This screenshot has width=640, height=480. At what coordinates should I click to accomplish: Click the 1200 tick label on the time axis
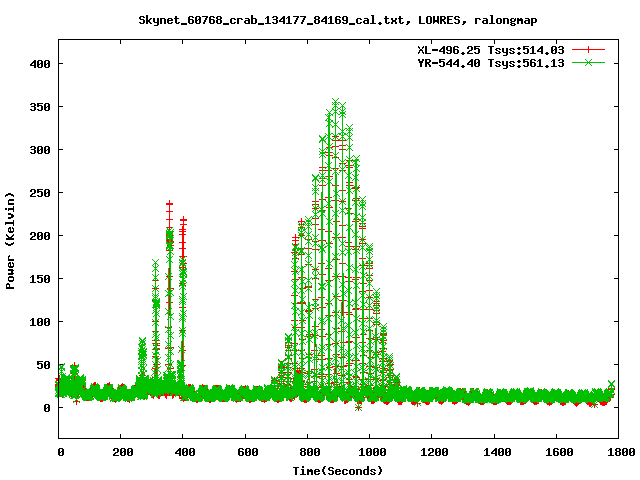(434, 452)
